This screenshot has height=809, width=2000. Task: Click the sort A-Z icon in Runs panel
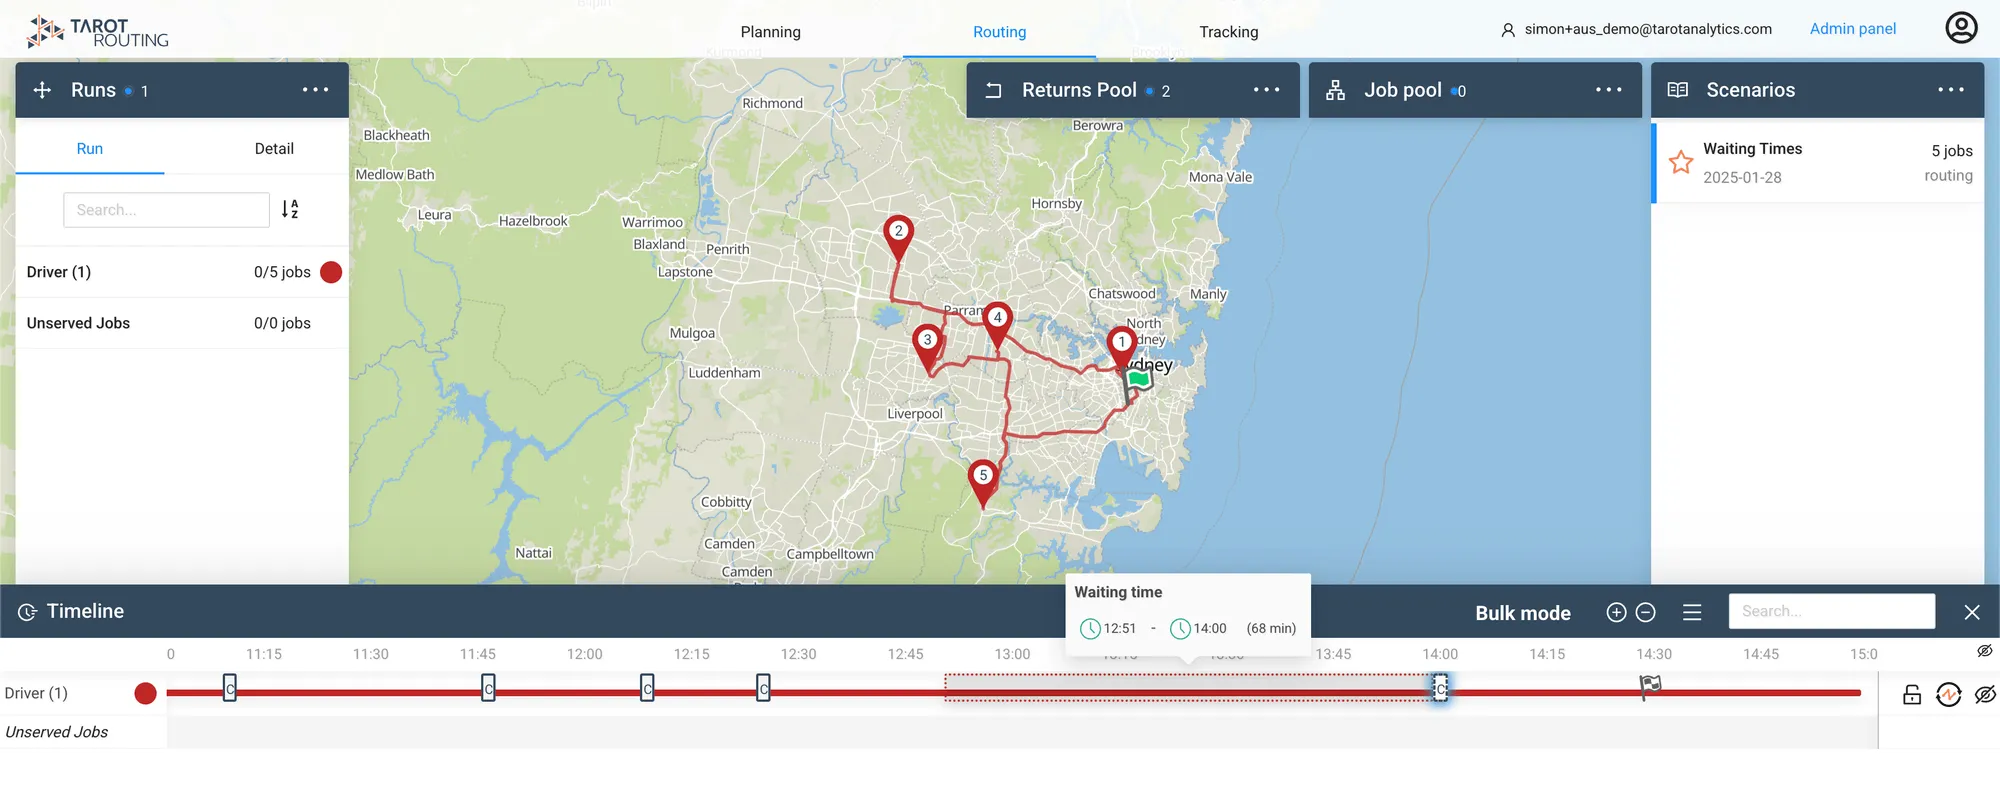(x=290, y=209)
